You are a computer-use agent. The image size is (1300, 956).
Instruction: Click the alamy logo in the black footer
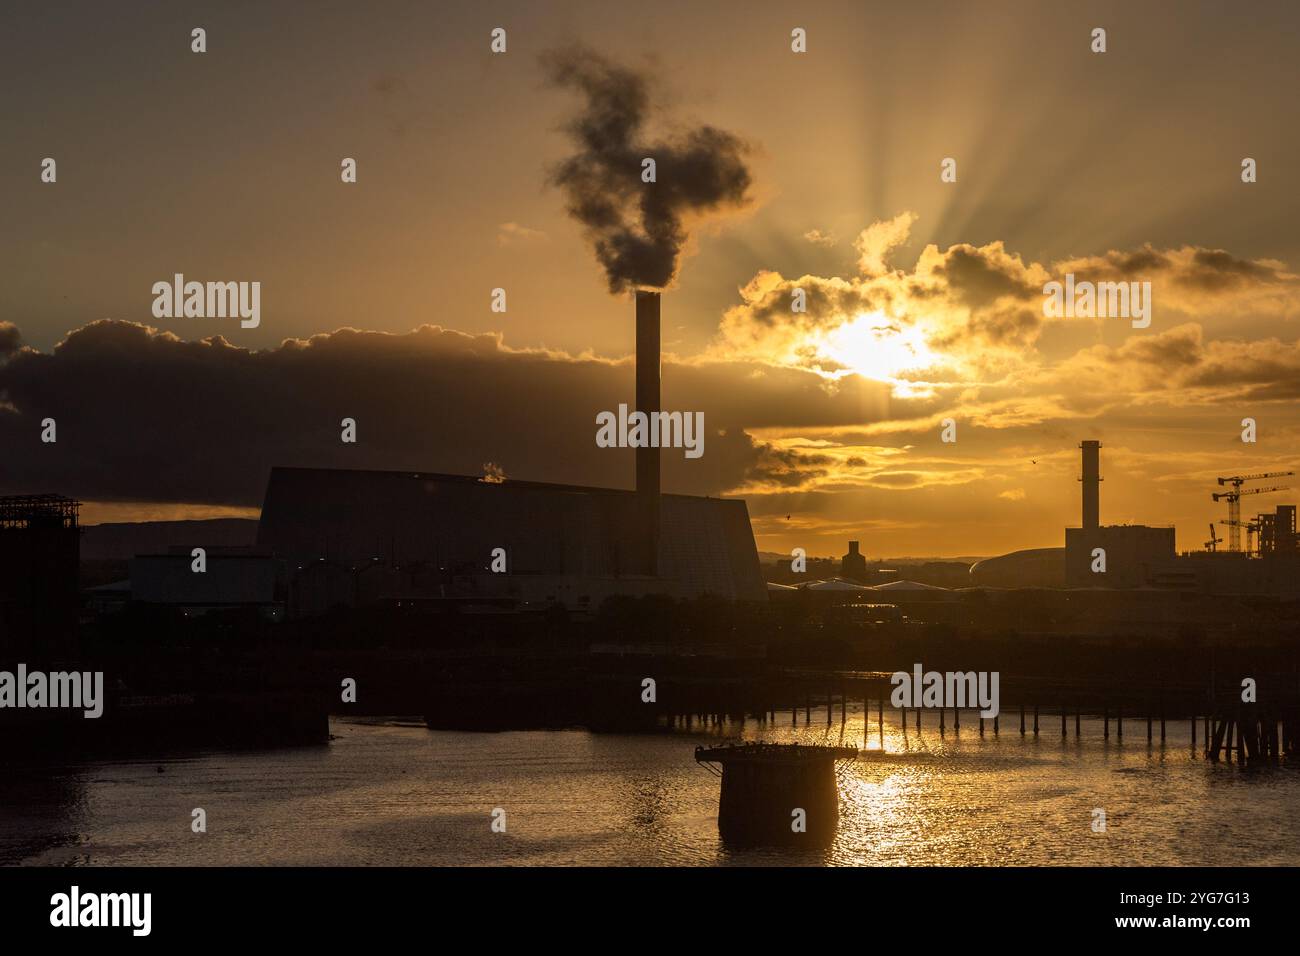click(x=100, y=910)
